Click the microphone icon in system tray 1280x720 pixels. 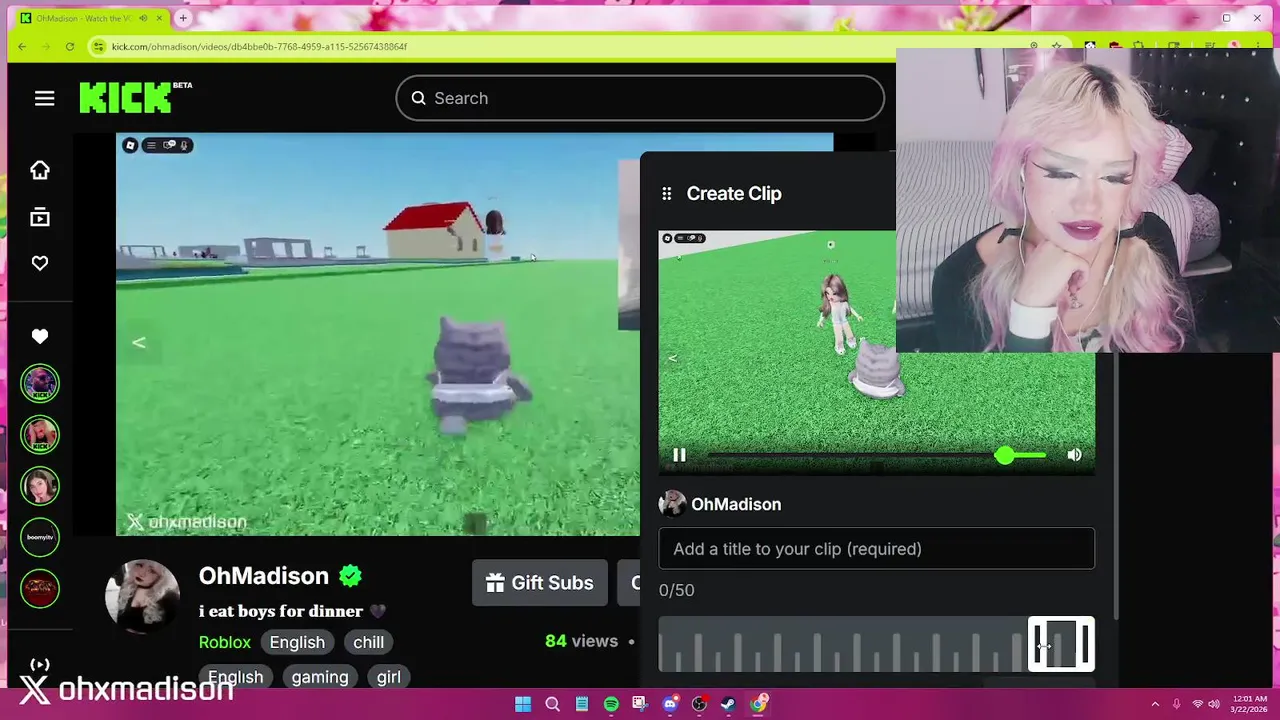(x=1176, y=704)
